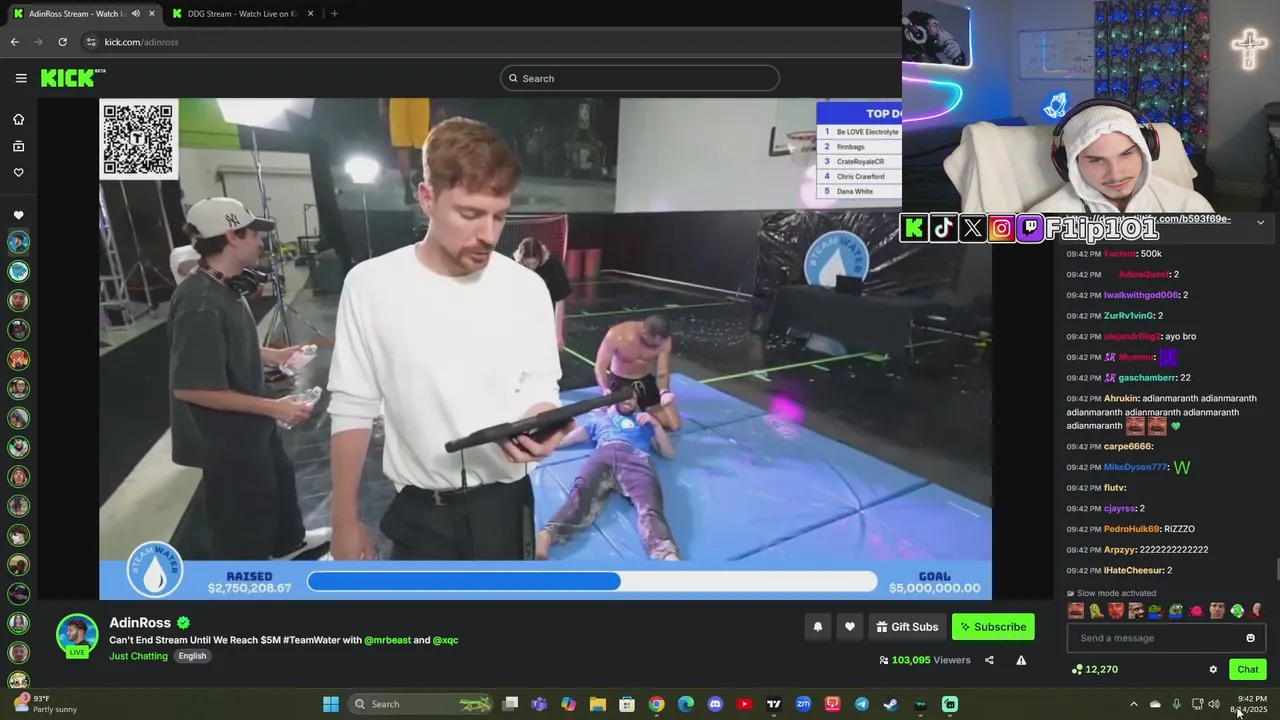Click the Gift Subs button

[x=907, y=627]
